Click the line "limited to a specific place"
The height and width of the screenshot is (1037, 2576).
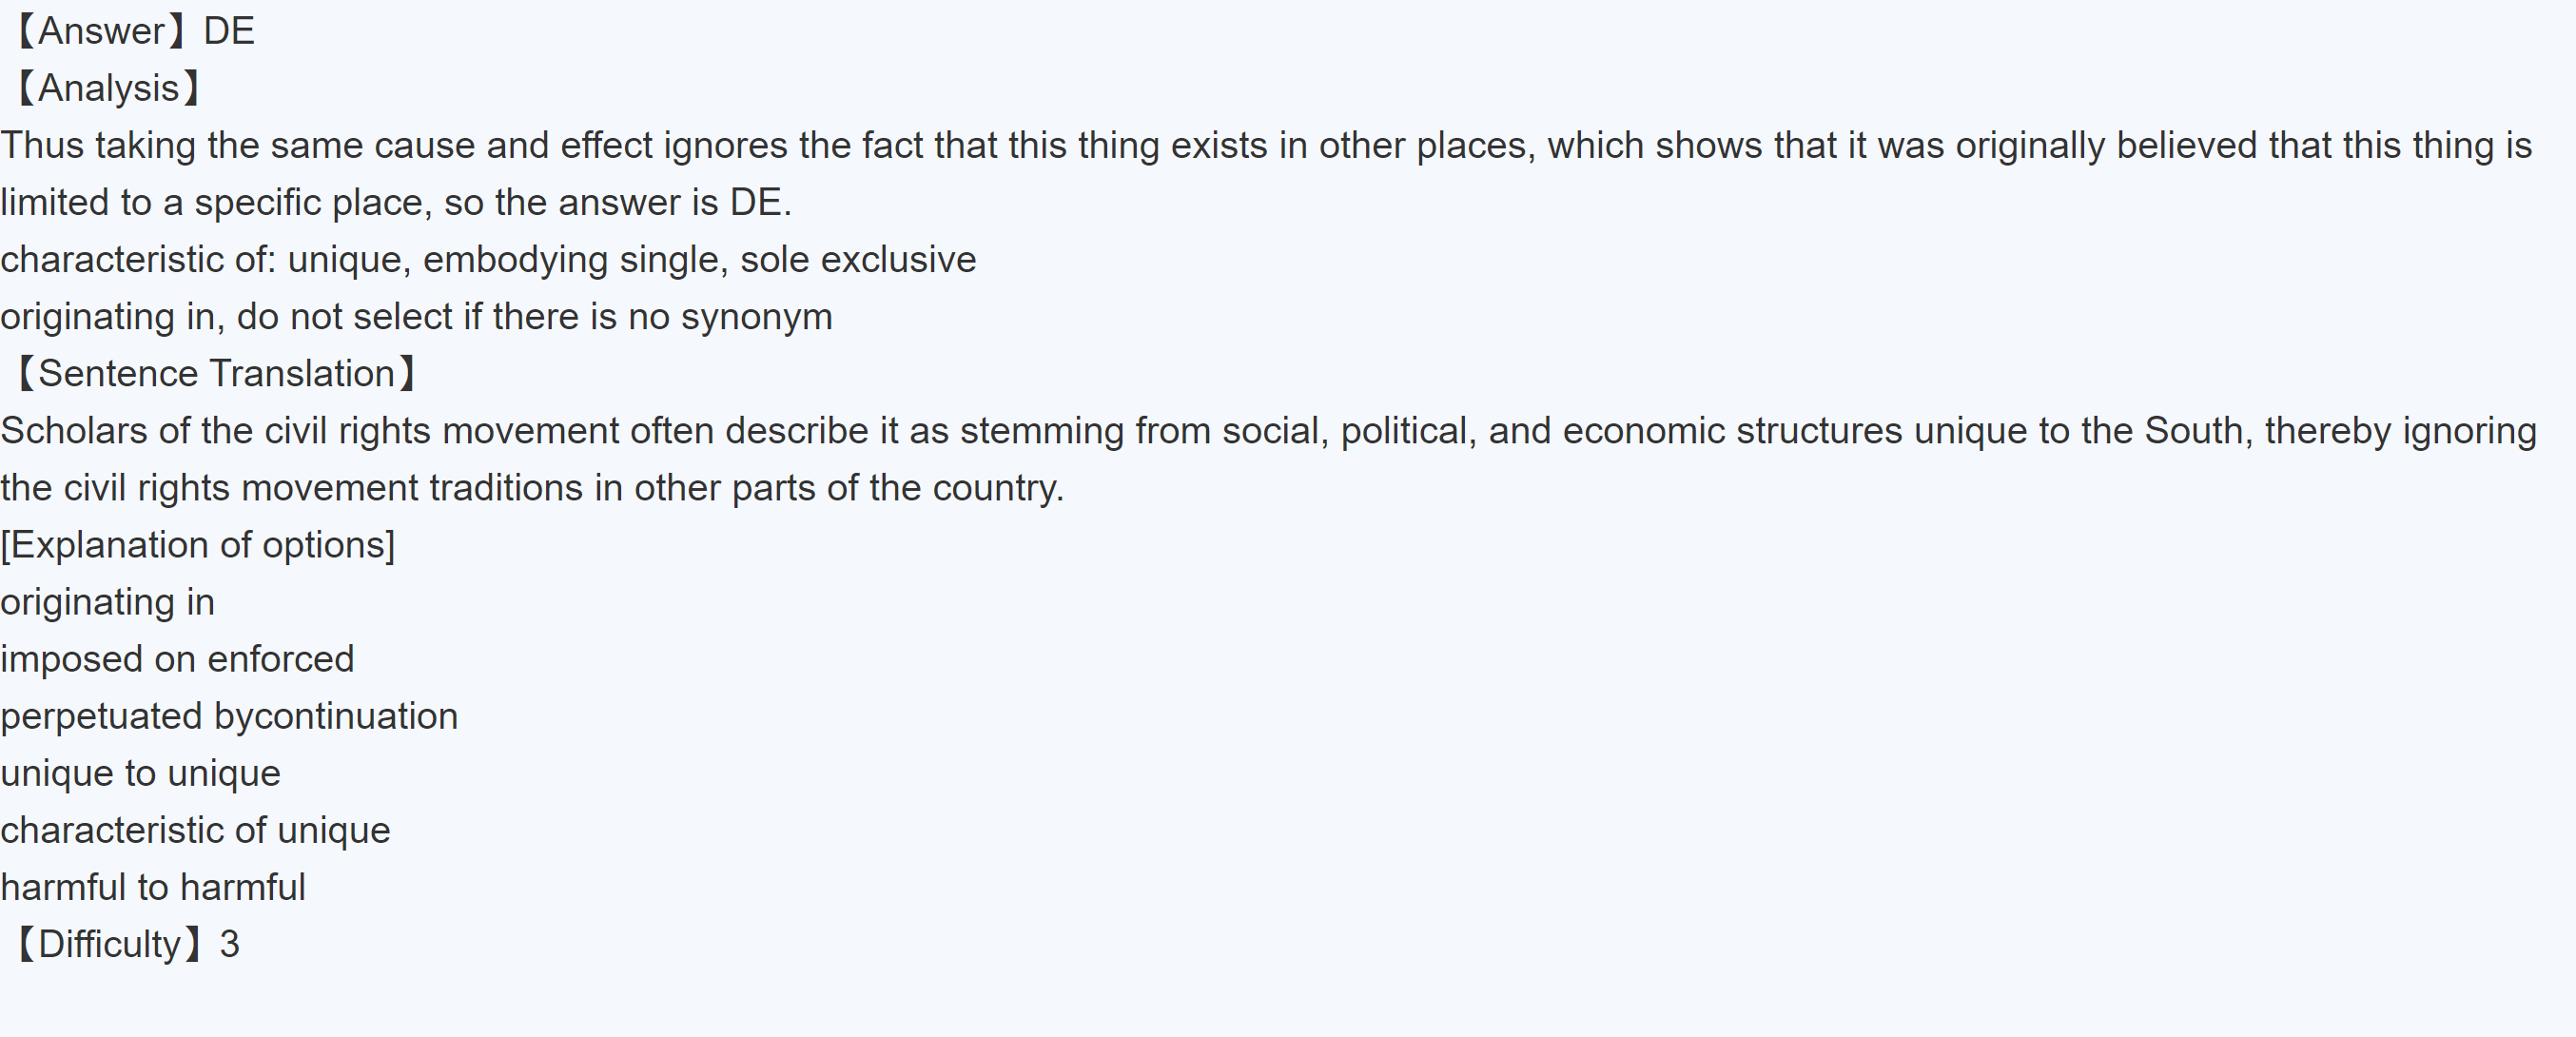pyautogui.click(x=395, y=203)
